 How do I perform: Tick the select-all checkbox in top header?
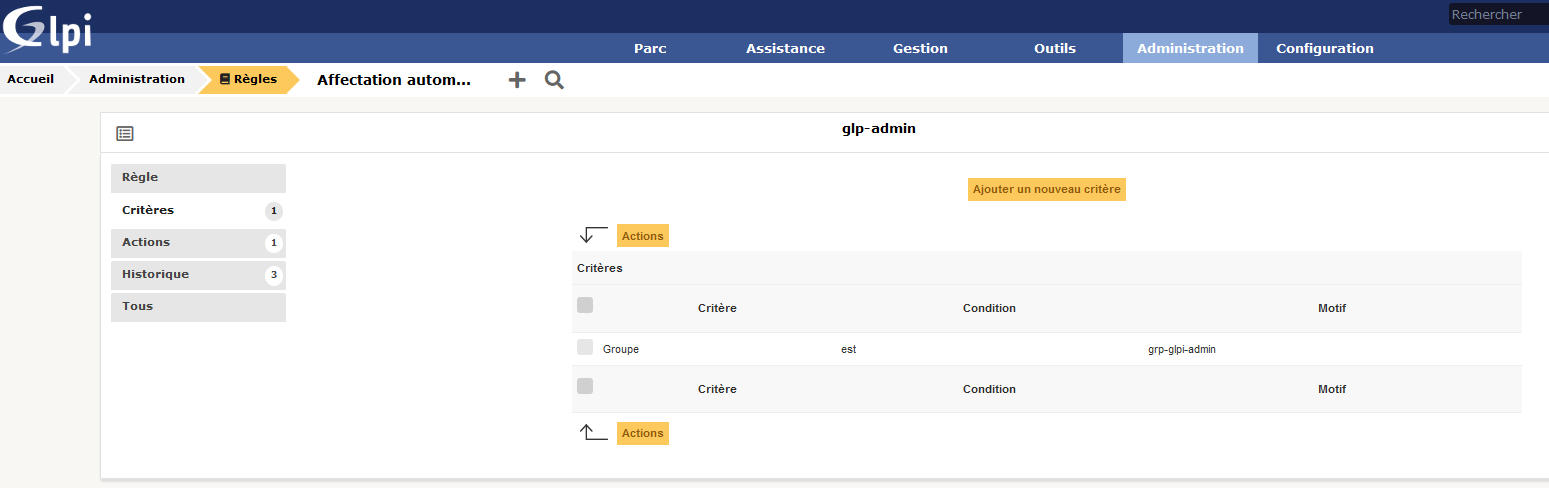coord(585,305)
